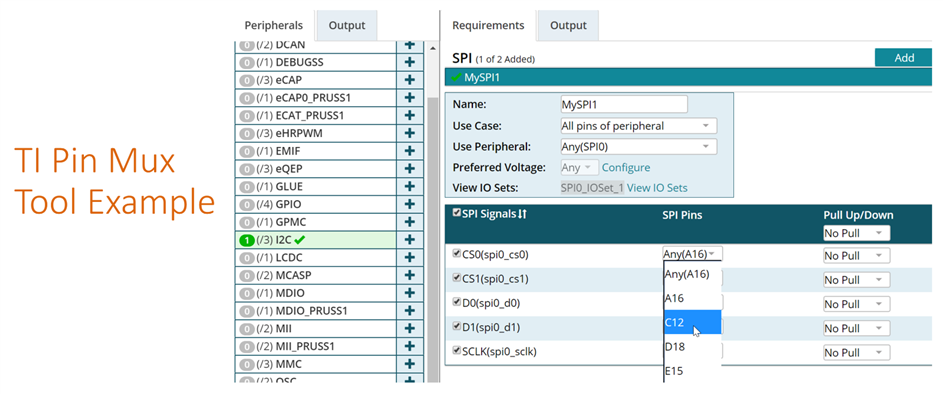Click the Name input field MySPI1

(624, 104)
